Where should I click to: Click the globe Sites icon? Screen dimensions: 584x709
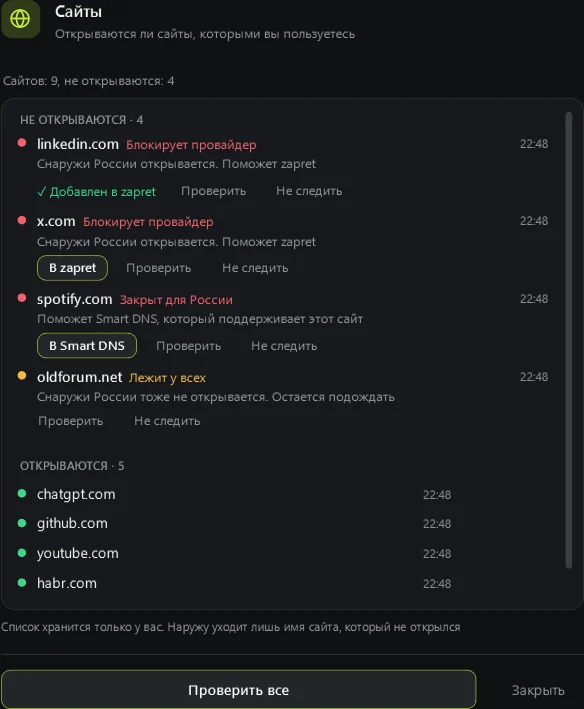click(x=20, y=19)
